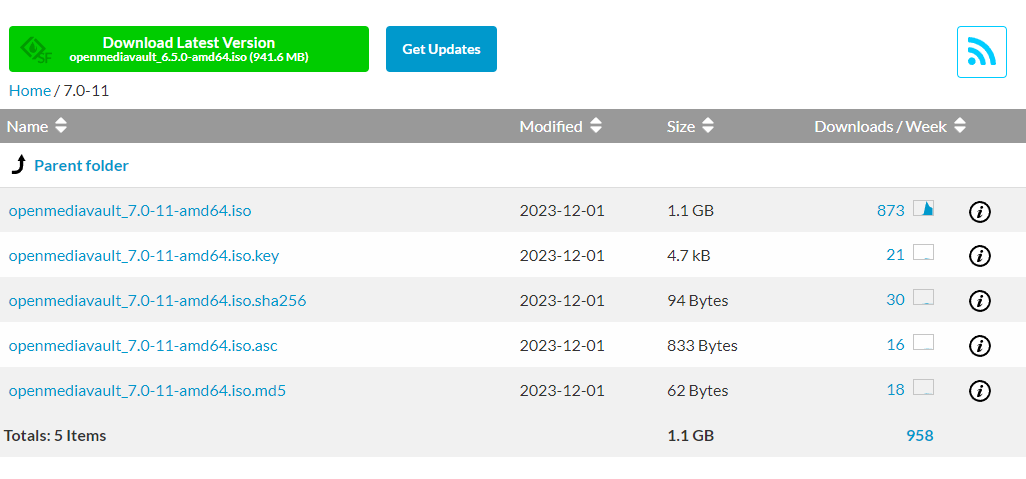
Task: Click the 2023-12-01 date of the .iso.md5 row
Action: (x=562, y=391)
